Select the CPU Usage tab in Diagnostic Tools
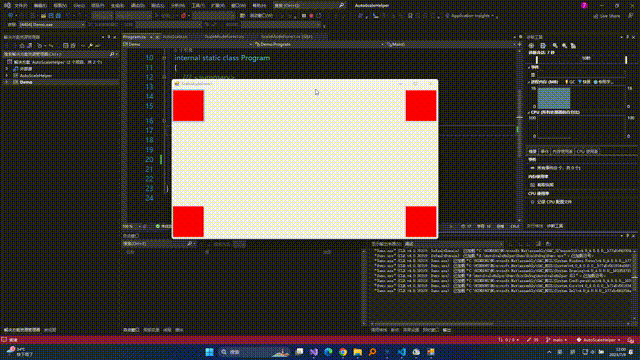 pyautogui.click(x=587, y=151)
